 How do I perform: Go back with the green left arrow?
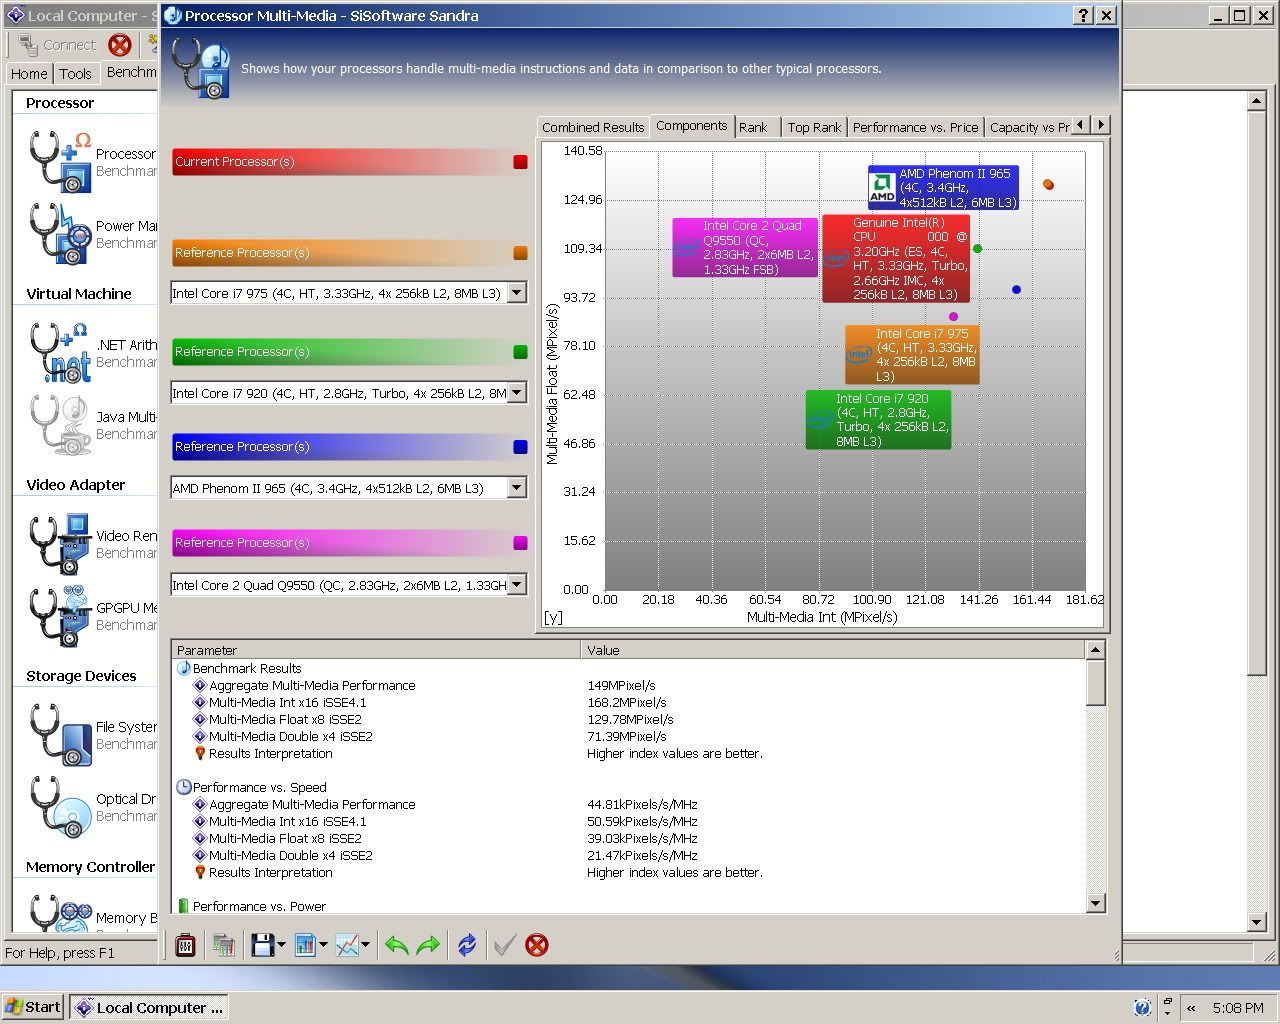pos(397,945)
